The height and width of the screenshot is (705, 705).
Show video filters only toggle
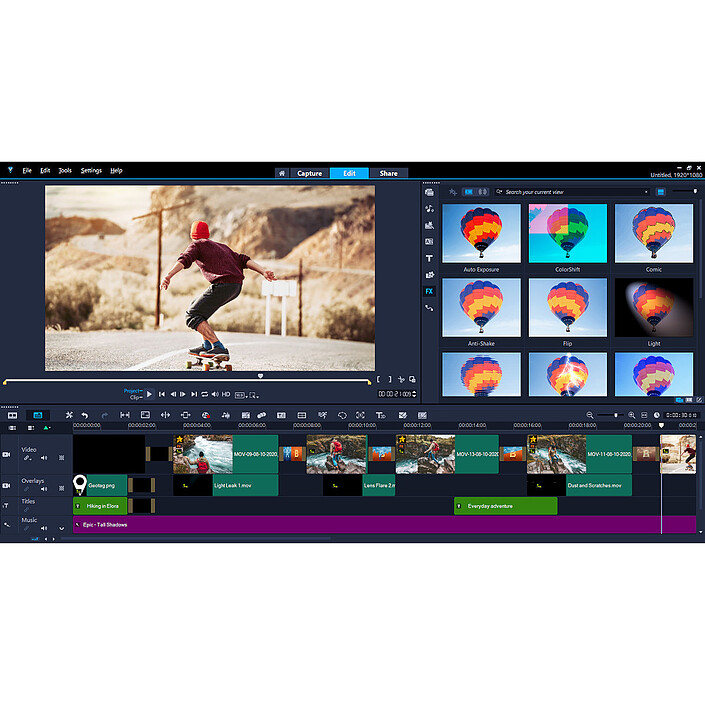click(x=469, y=192)
